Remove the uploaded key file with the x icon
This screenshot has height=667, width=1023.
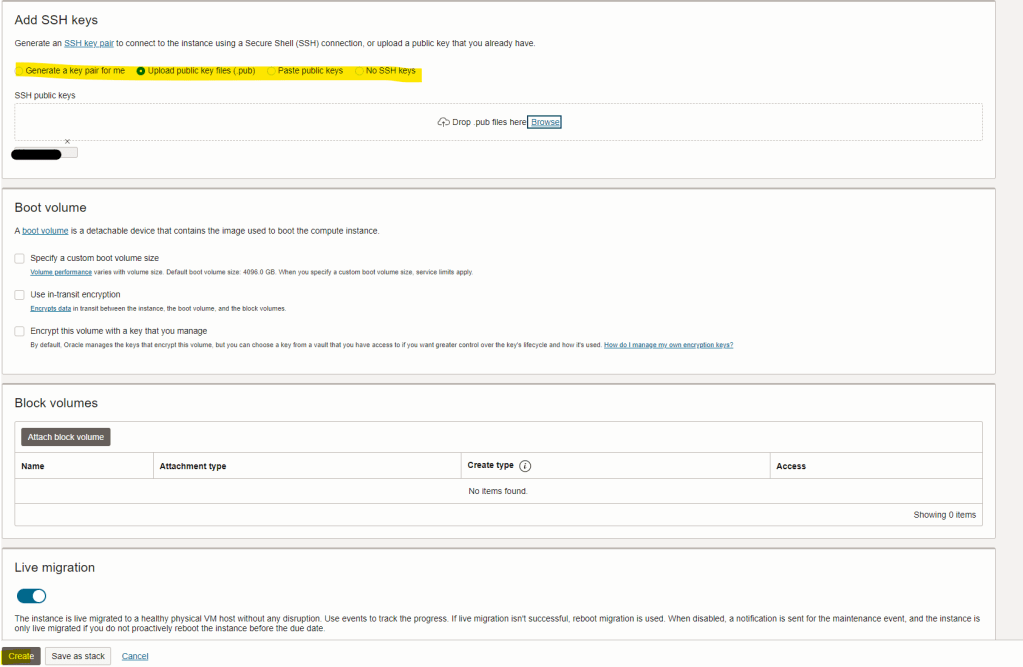point(67,142)
